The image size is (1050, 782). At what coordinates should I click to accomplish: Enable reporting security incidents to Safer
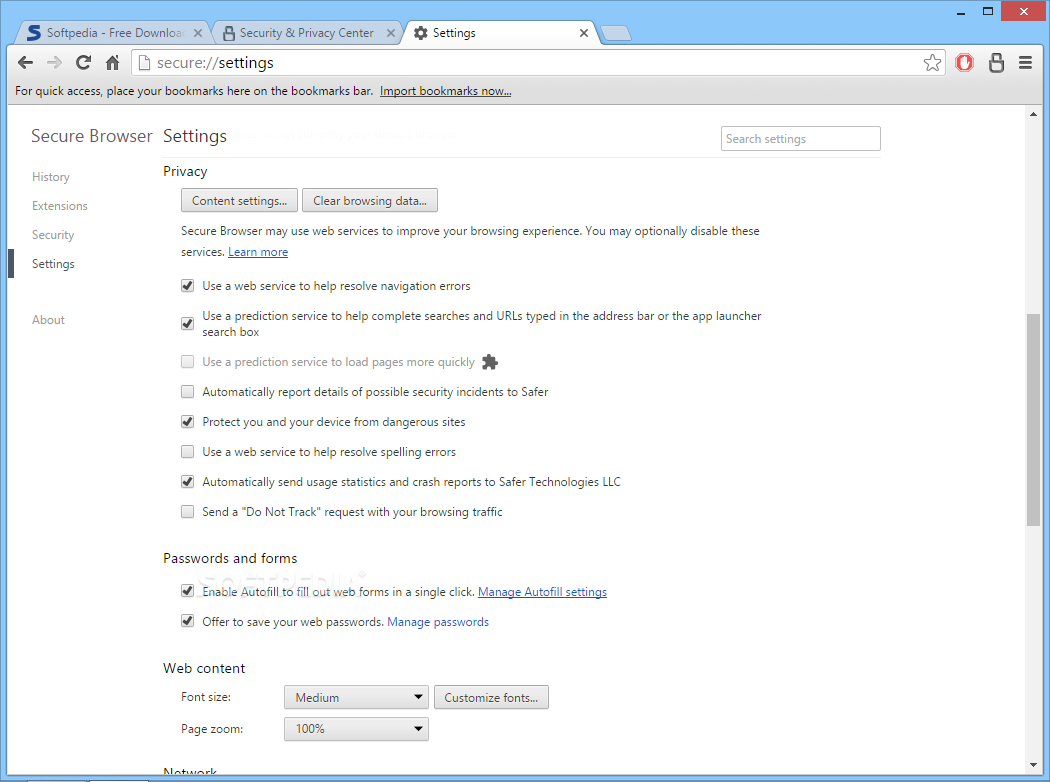(x=188, y=392)
